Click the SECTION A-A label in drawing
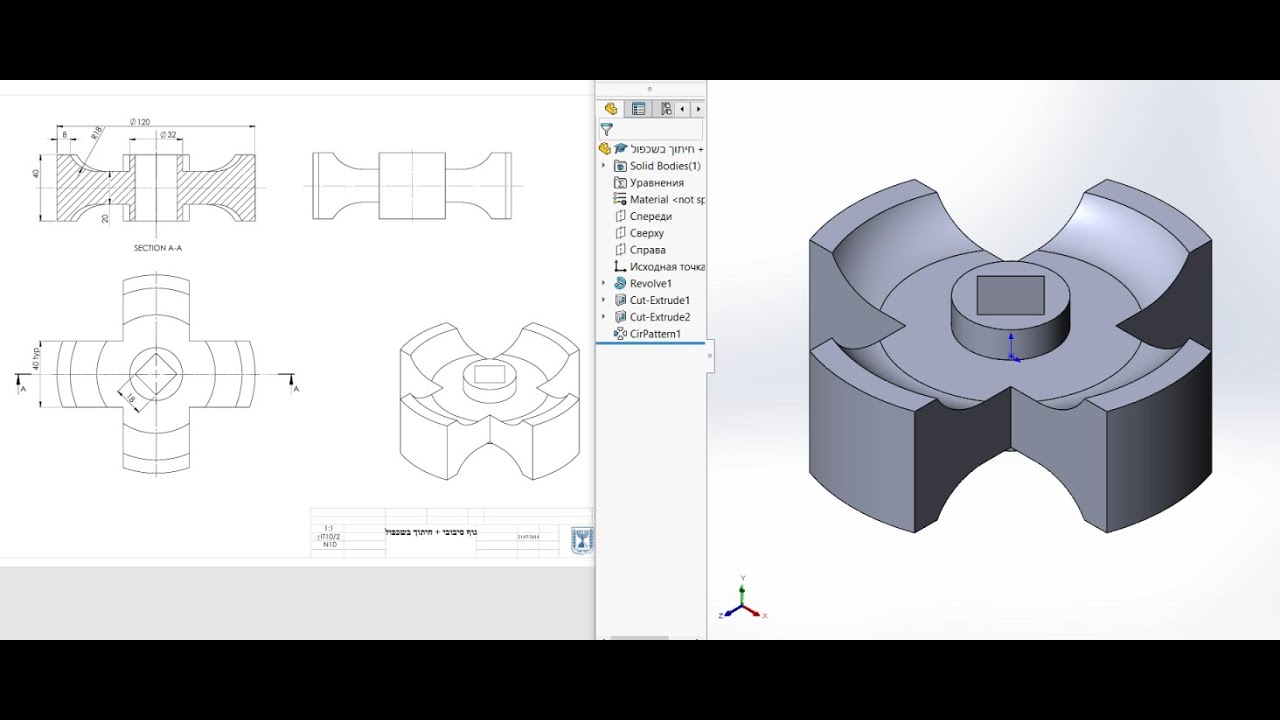 tap(158, 247)
